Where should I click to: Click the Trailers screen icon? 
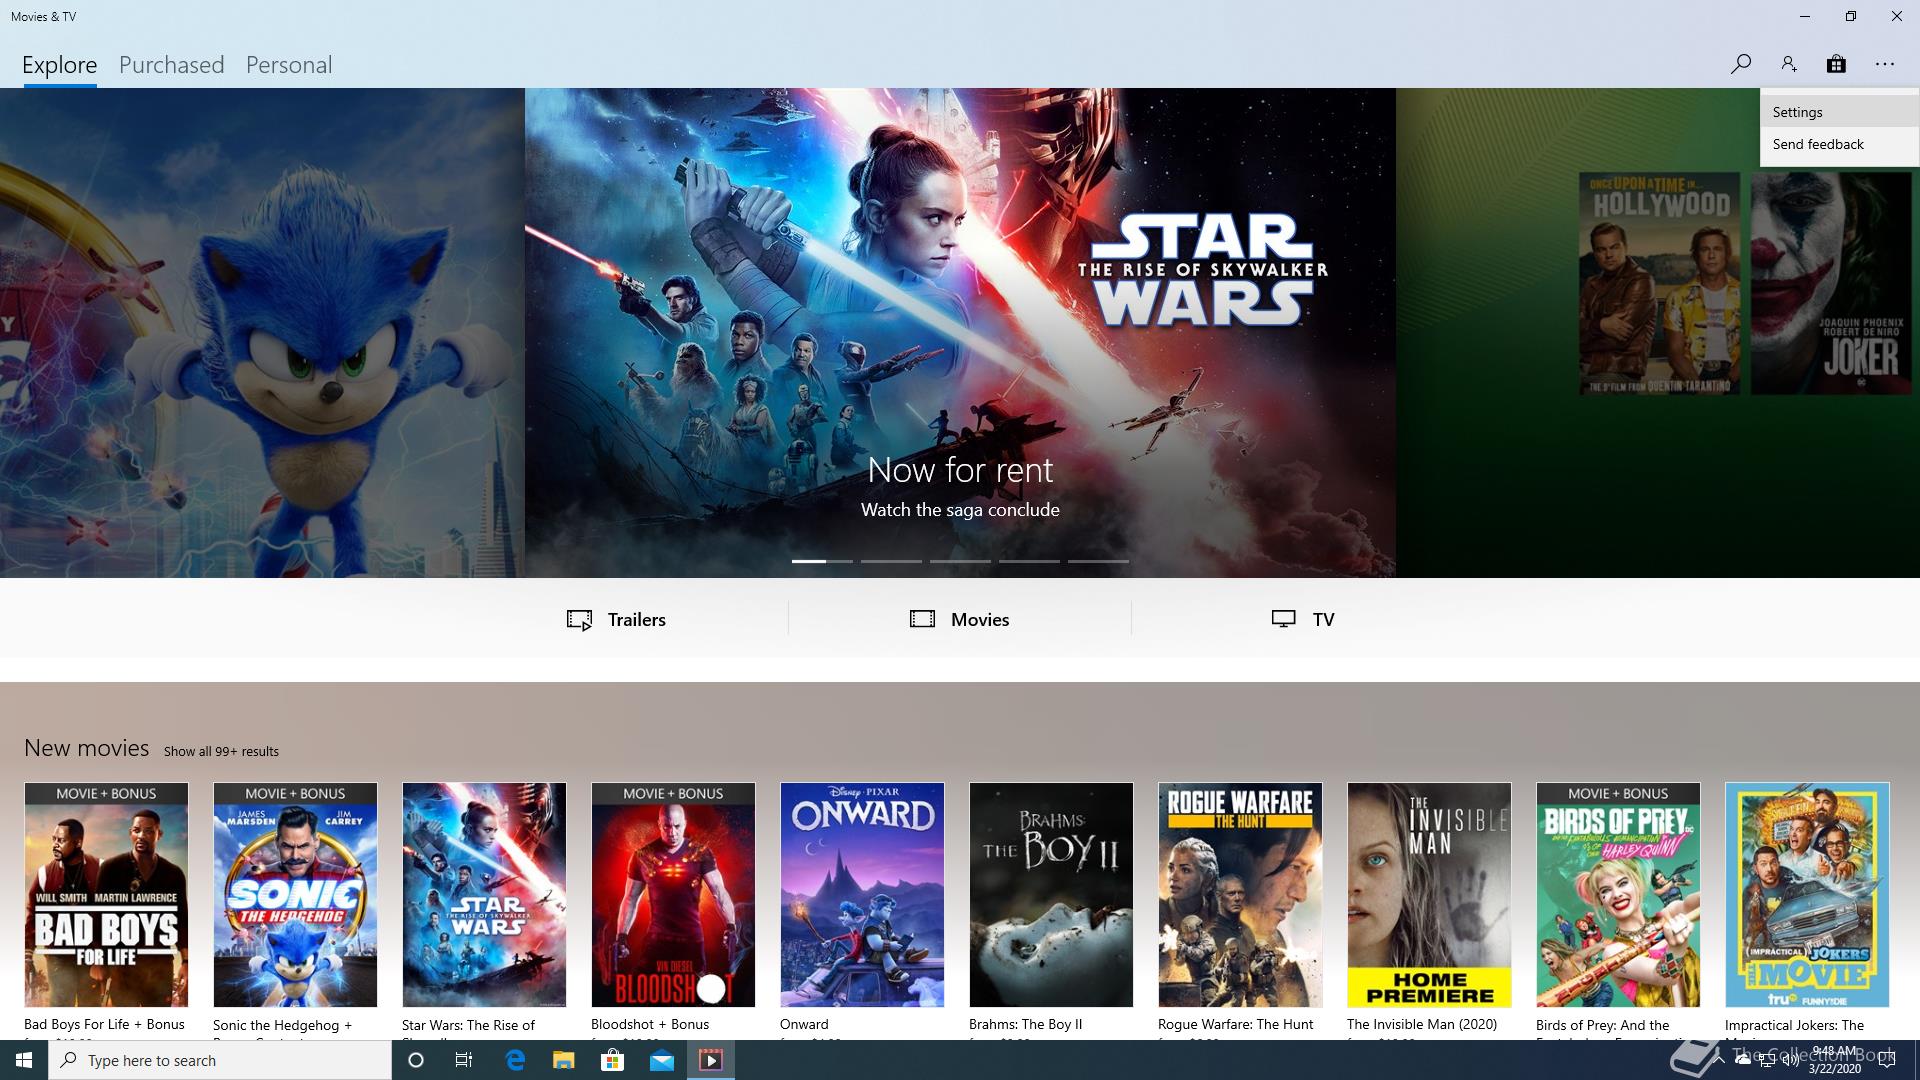tap(579, 619)
